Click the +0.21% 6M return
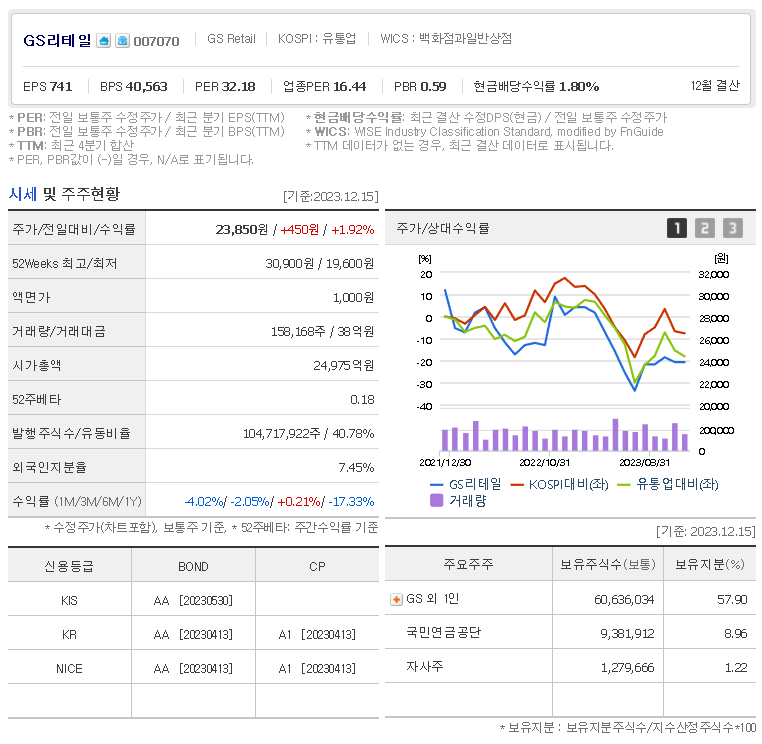 (x=298, y=501)
